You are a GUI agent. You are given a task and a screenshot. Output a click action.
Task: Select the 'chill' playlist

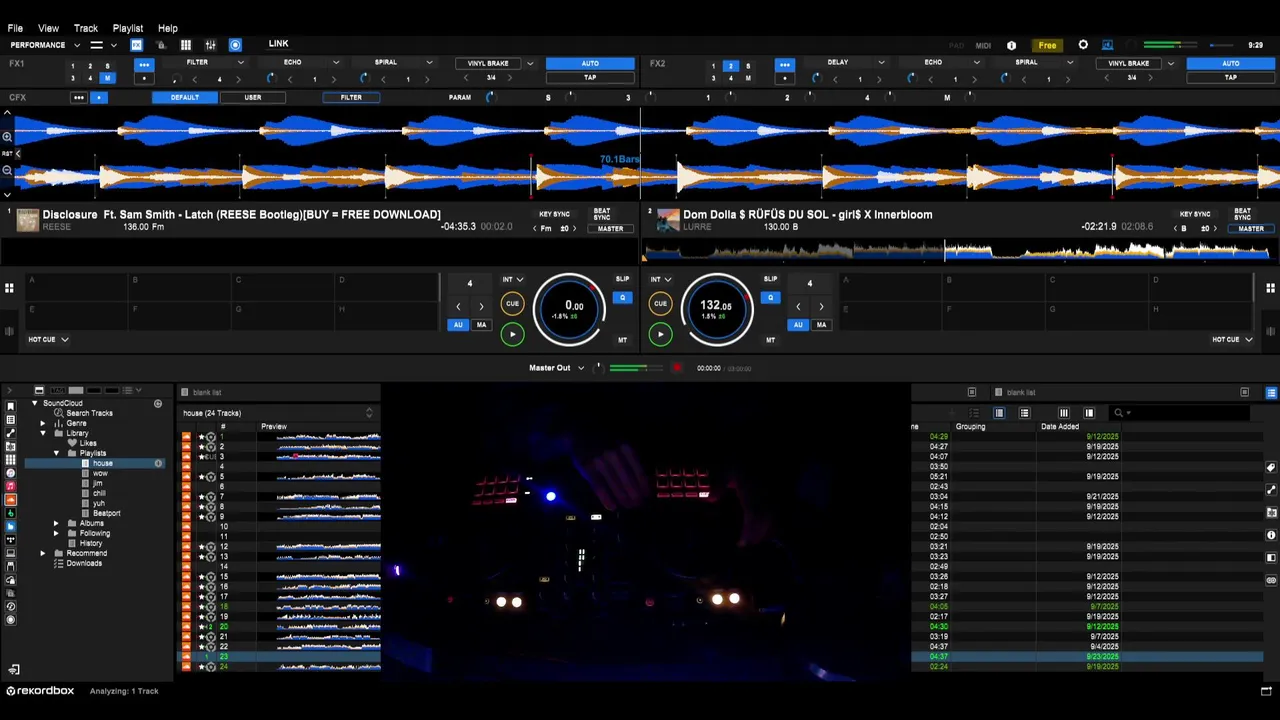[99, 493]
